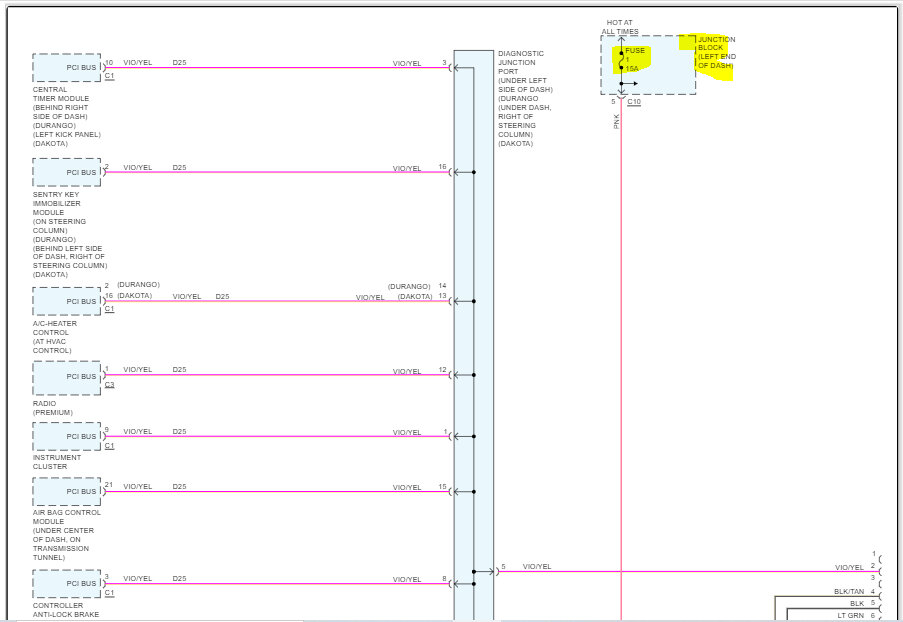Click the D25 label on Sentry Key wire

click(x=179, y=168)
